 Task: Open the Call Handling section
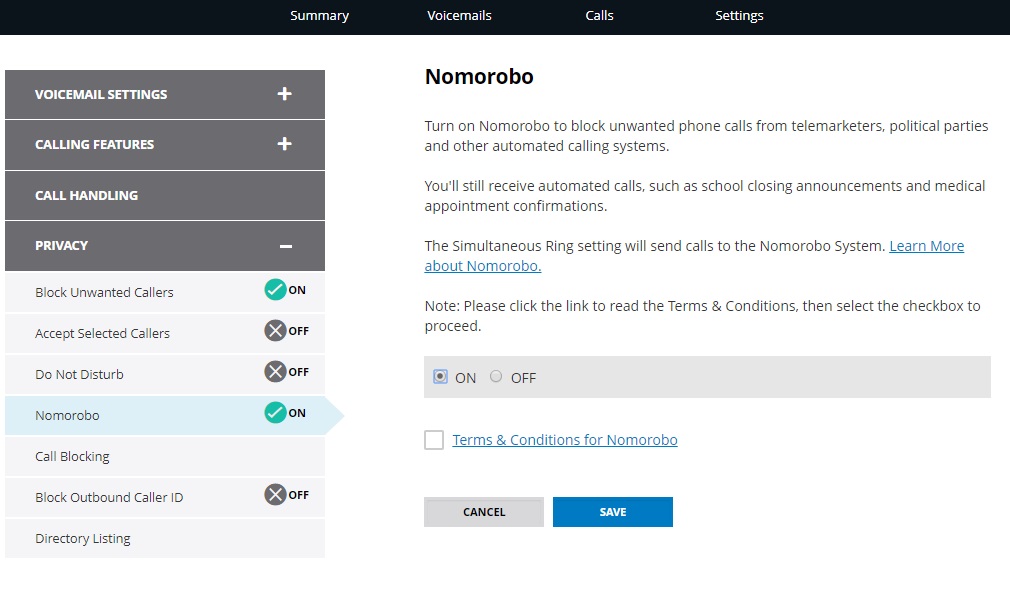(165, 196)
